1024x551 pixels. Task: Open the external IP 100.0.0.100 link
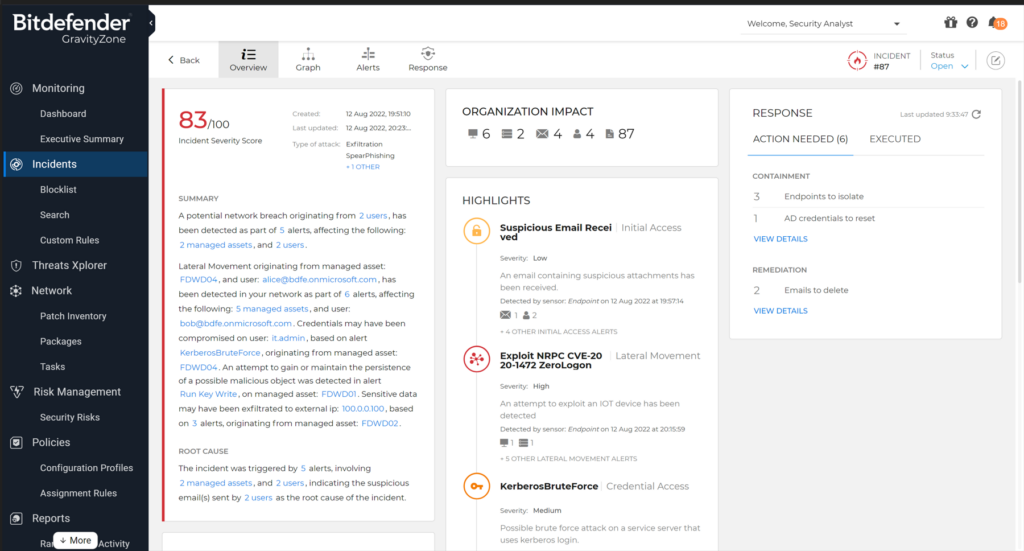(363, 409)
